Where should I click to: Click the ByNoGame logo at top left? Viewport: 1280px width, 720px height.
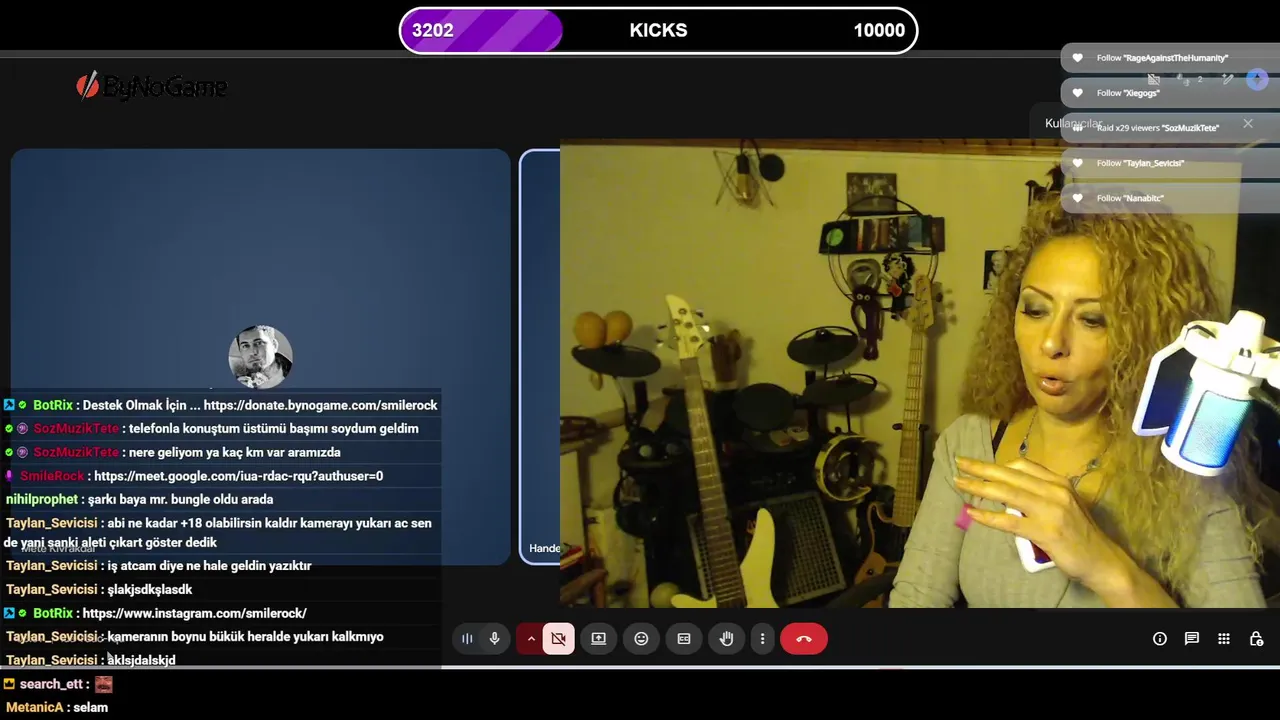pyautogui.click(x=152, y=87)
